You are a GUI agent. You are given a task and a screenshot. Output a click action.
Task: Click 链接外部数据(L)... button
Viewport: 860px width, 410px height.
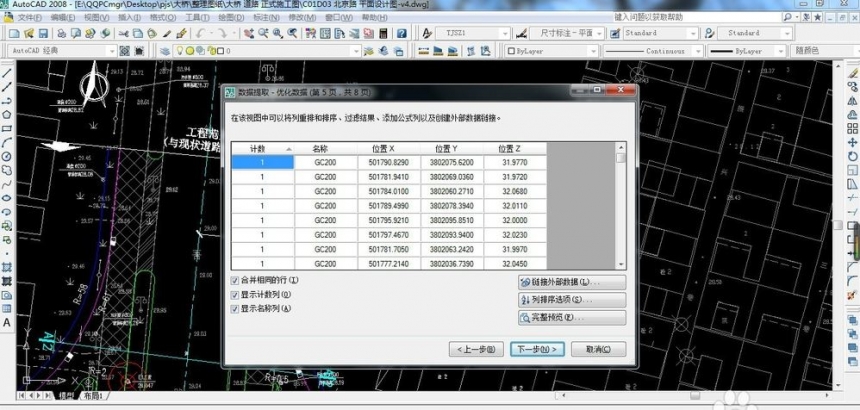[x=572, y=283]
